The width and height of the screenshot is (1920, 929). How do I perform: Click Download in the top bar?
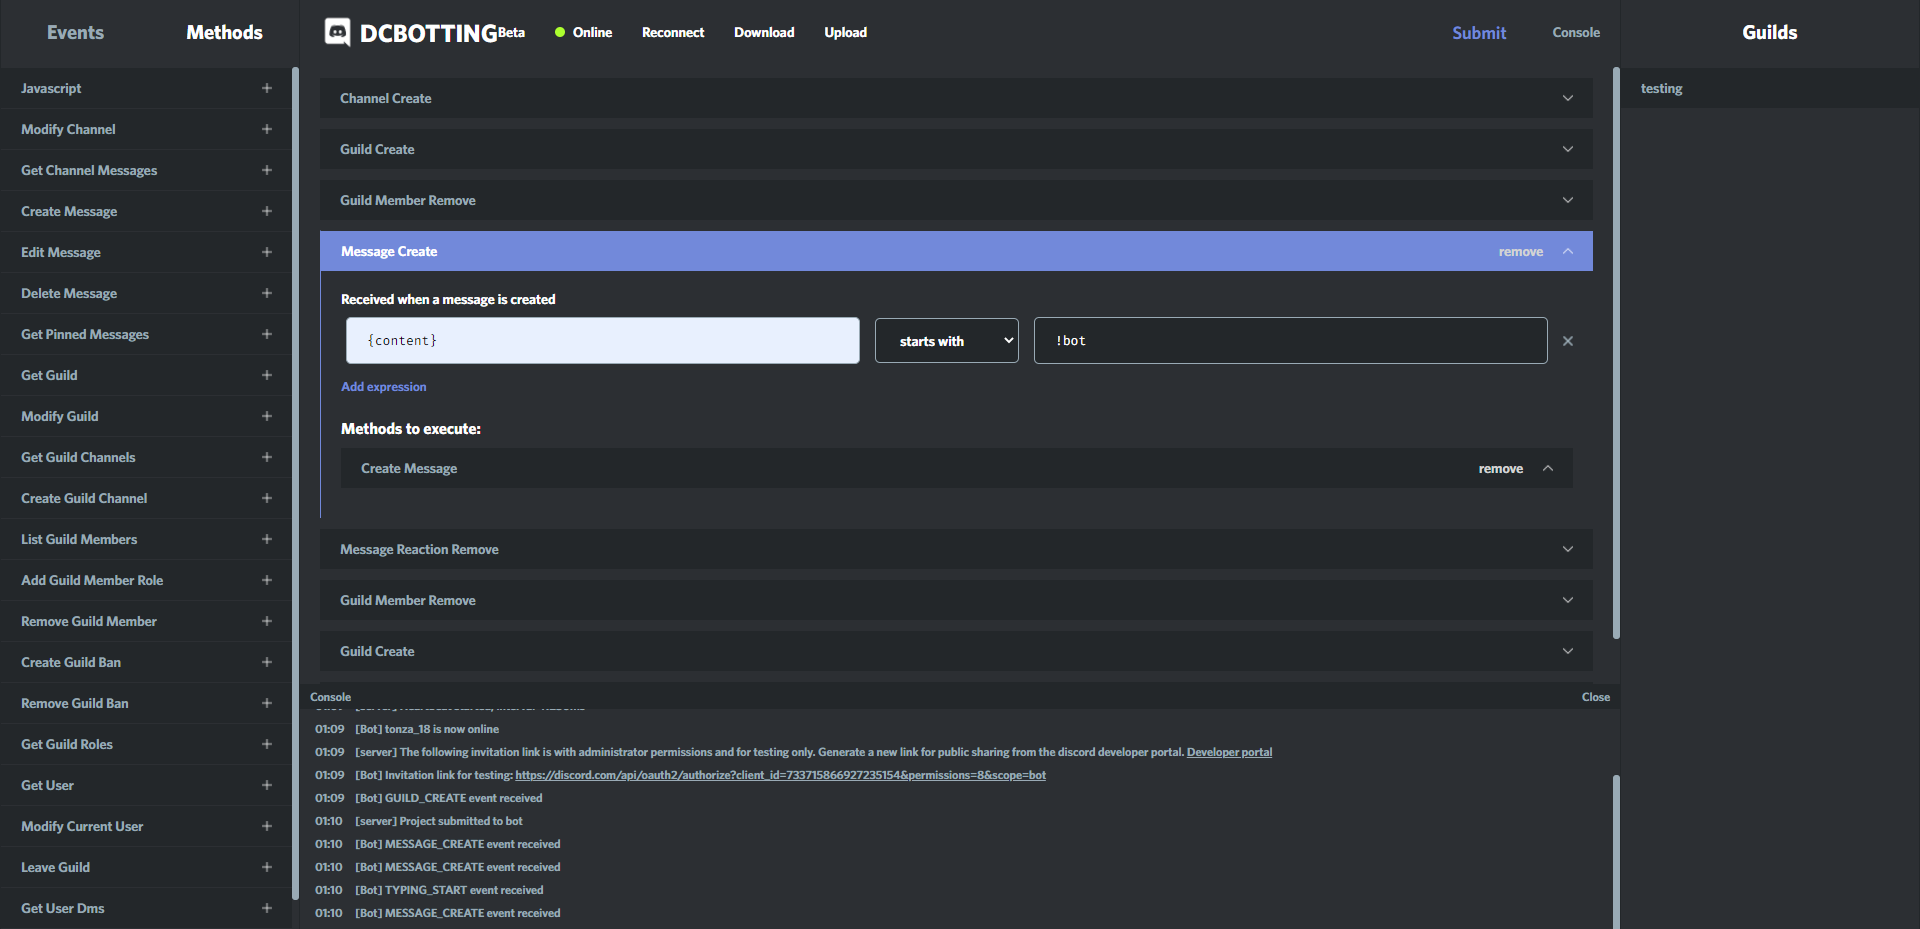pyautogui.click(x=764, y=32)
